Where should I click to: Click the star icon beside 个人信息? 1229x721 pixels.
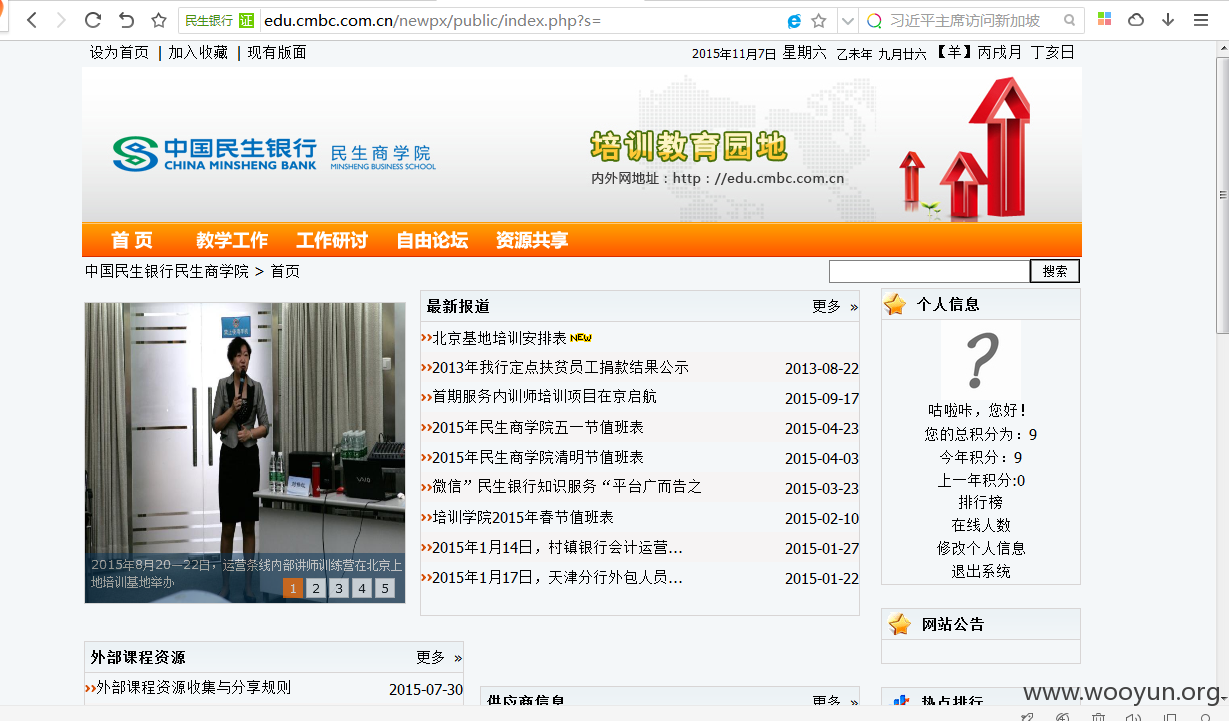(895, 304)
